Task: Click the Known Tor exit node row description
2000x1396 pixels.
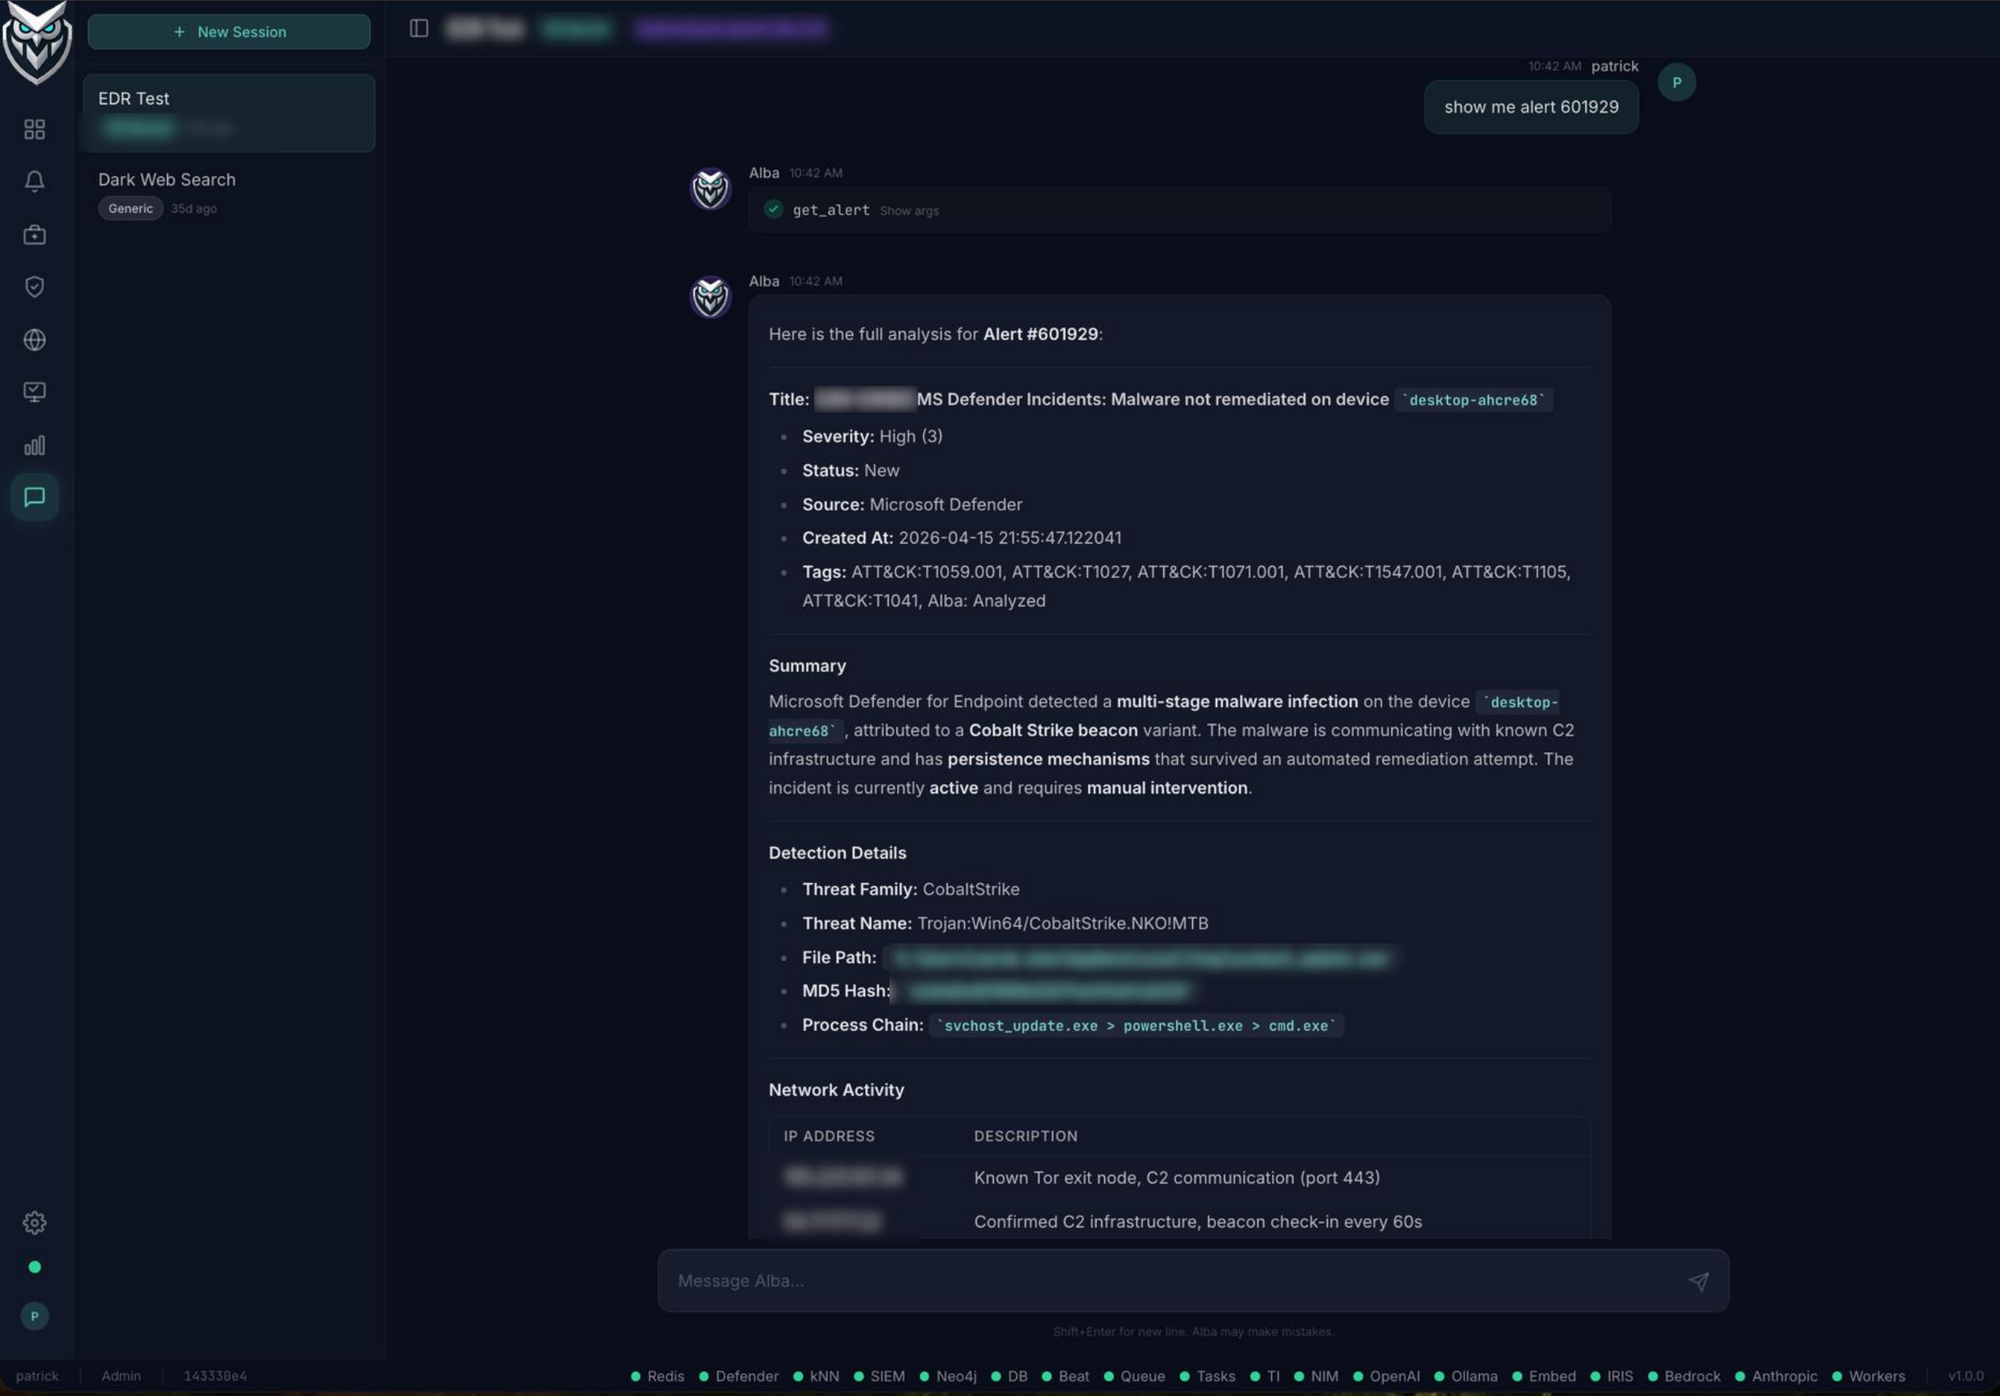Action: [x=1177, y=1178]
